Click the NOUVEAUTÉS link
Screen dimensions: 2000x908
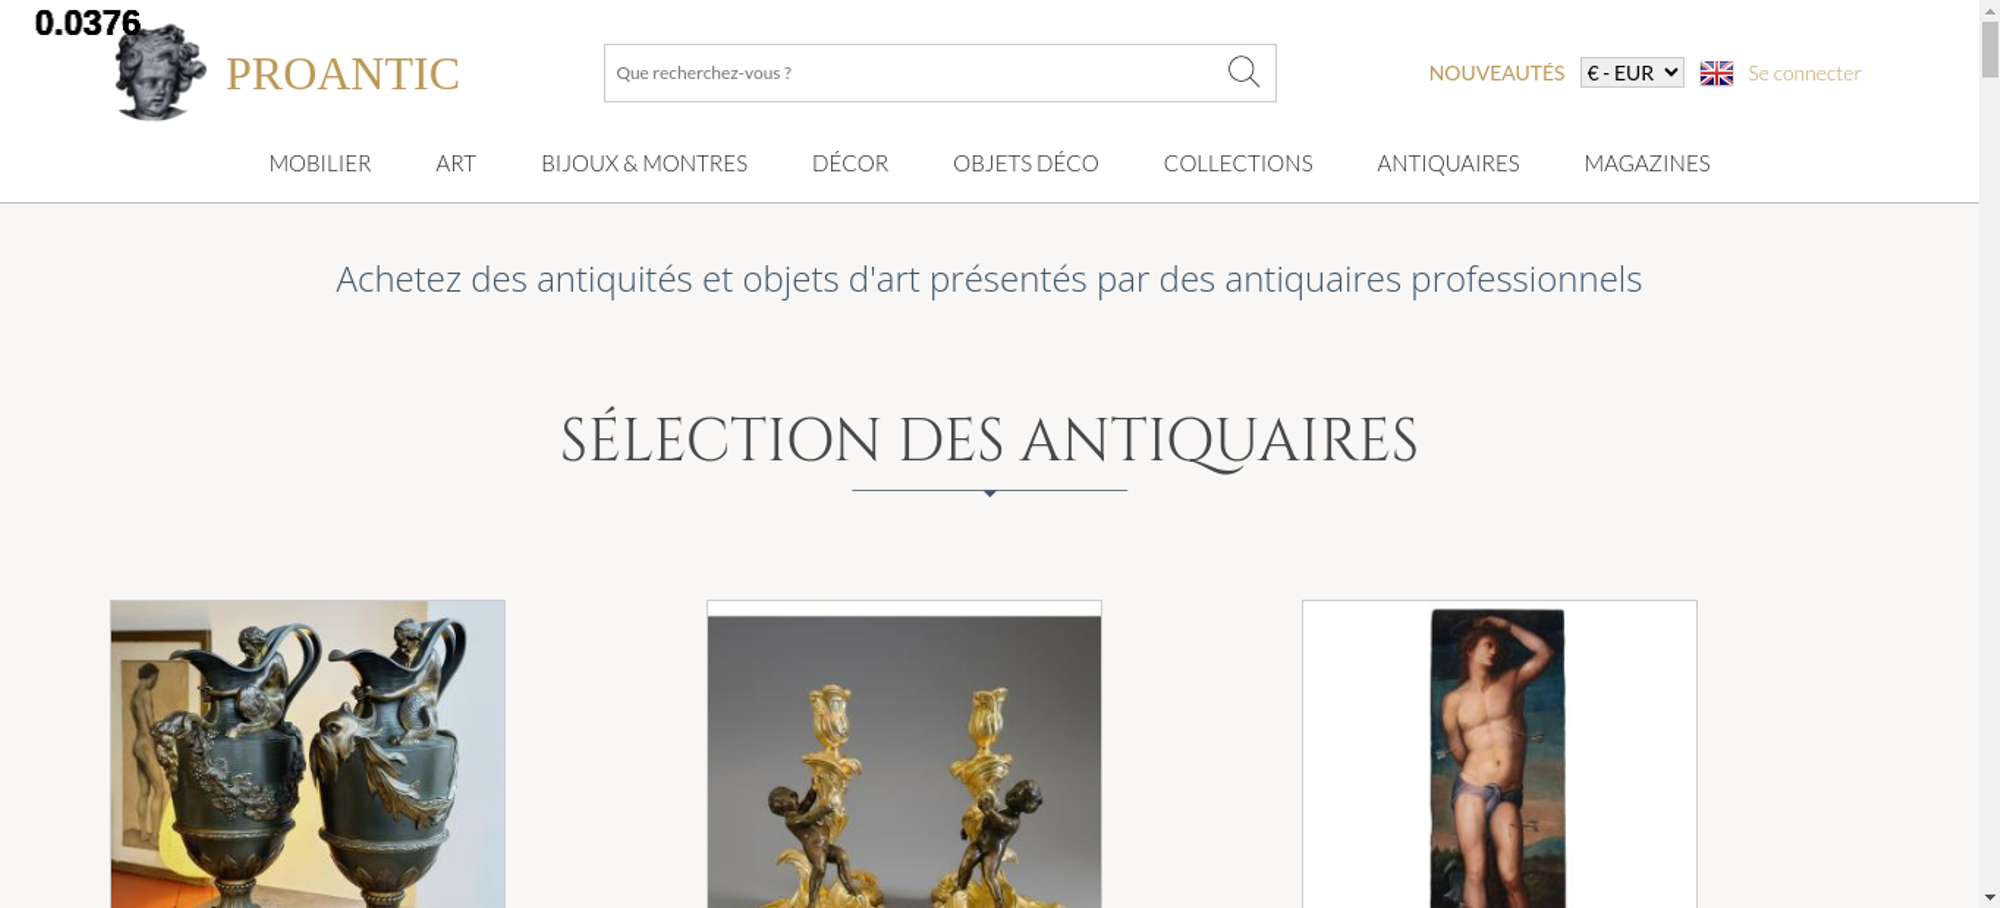1496,73
